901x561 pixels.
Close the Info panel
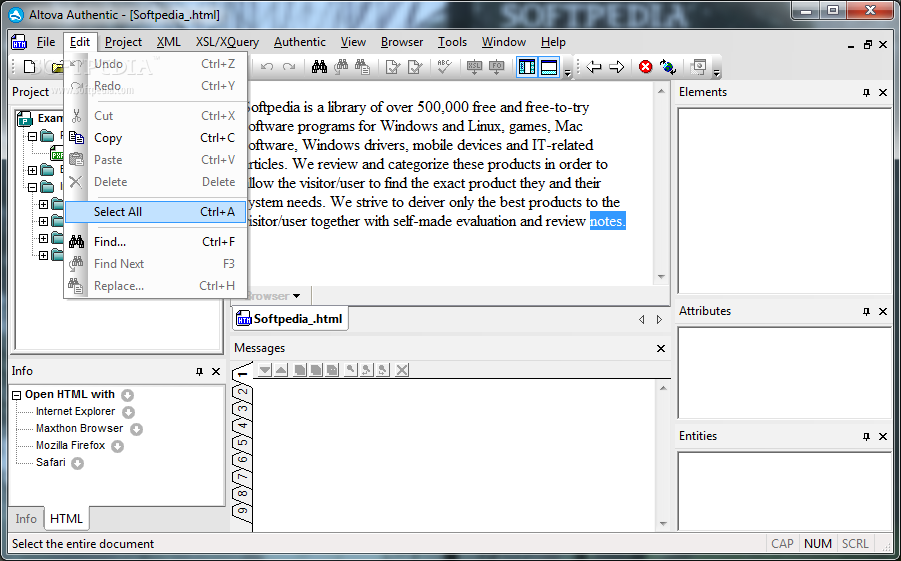pyautogui.click(x=216, y=372)
